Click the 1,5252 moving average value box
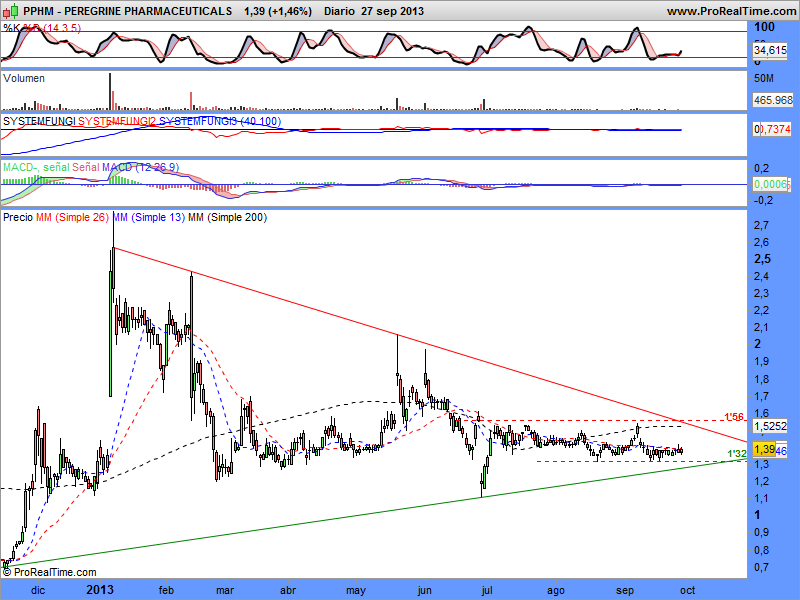The height and width of the screenshot is (600, 800). click(770, 426)
